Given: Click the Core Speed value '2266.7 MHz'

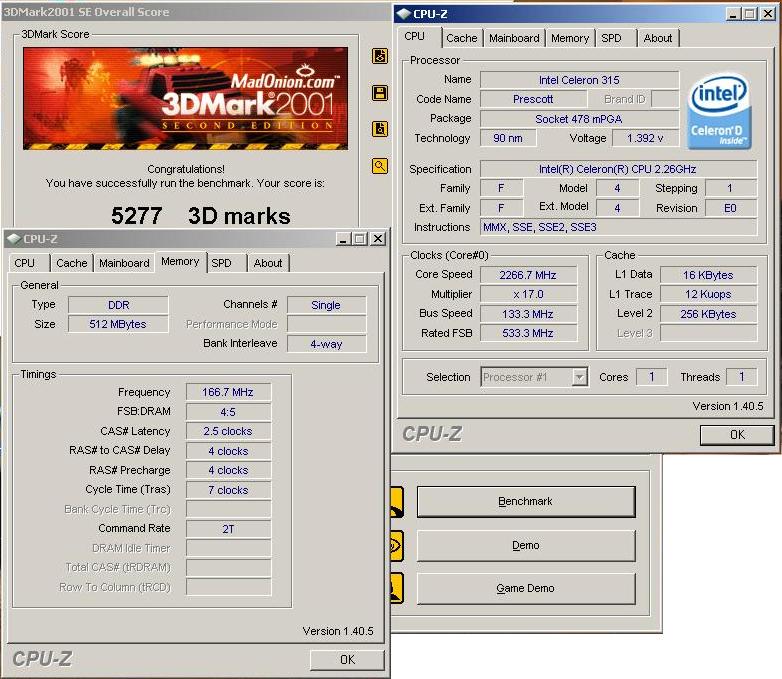Looking at the screenshot, I should coord(528,275).
